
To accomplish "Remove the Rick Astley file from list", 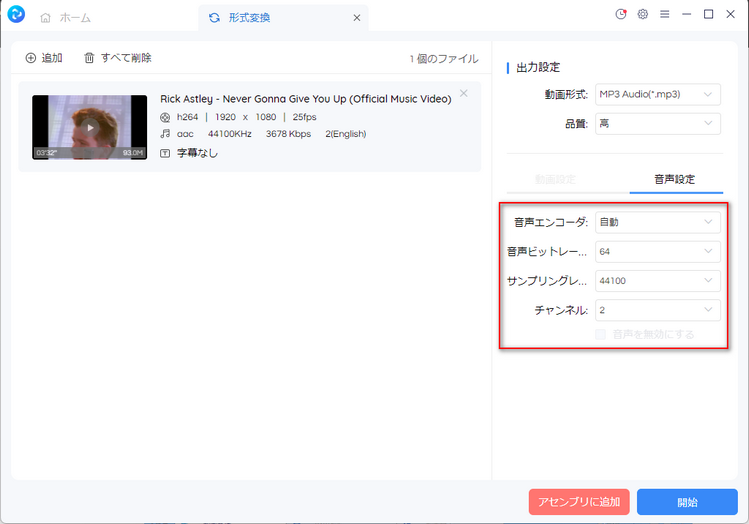I will pyautogui.click(x=463, y=94).
